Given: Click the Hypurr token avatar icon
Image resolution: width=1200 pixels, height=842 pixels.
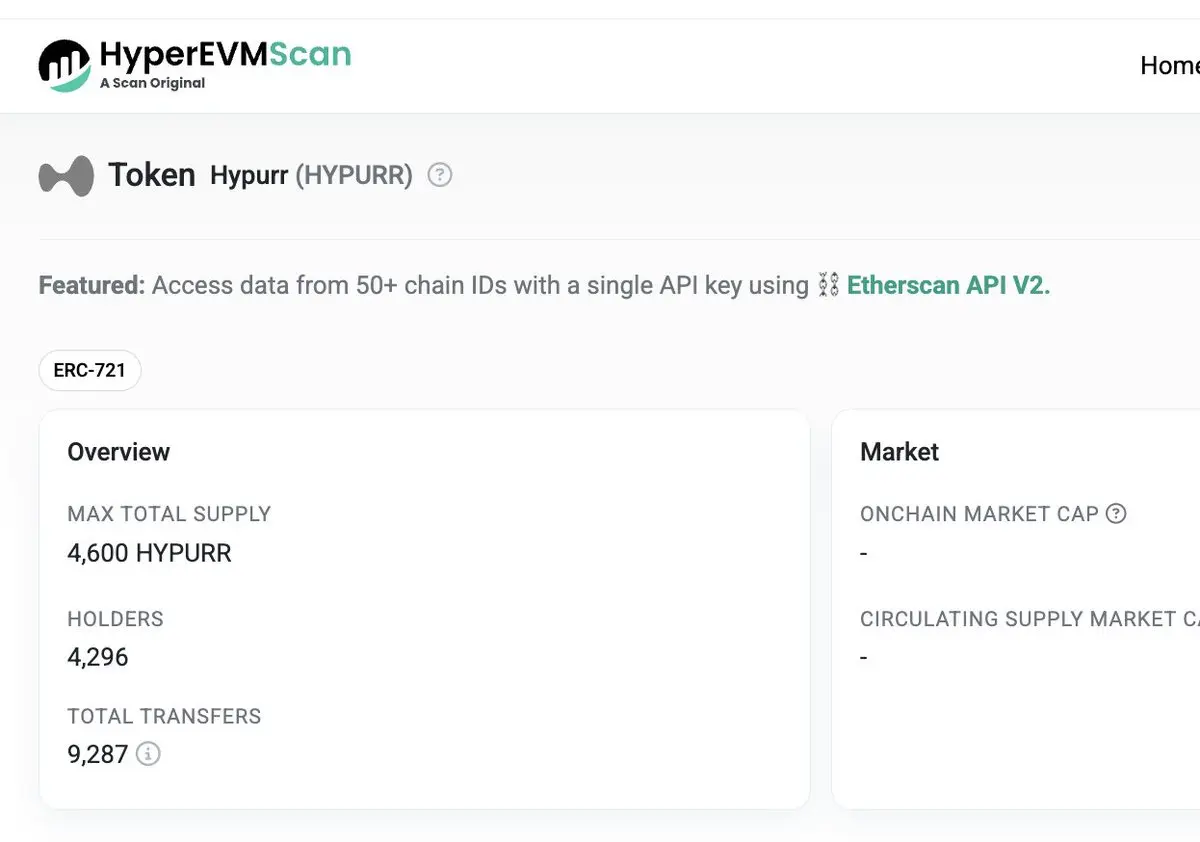Looking at the screenshot, I should 66,176.
